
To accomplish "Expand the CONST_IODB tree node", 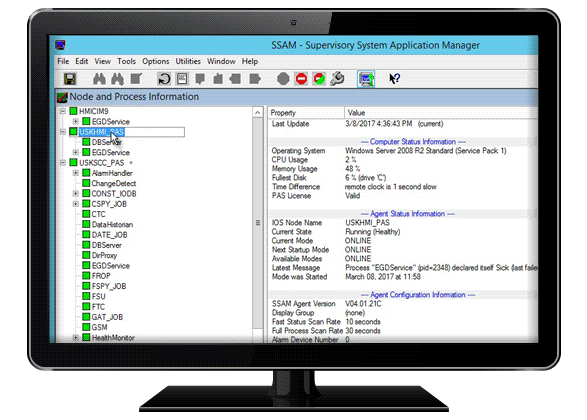I will [x=76, y=194].
